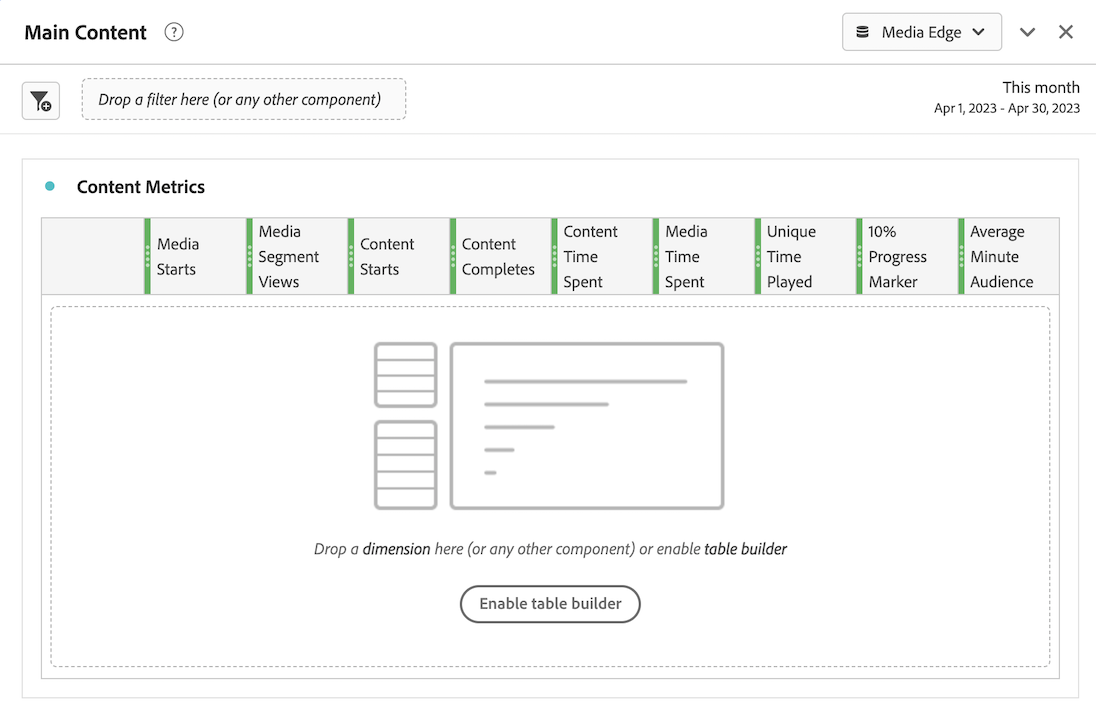The image size is (1096, 714).
Task: Close the Main Content panel
Action: (1066, 32)
